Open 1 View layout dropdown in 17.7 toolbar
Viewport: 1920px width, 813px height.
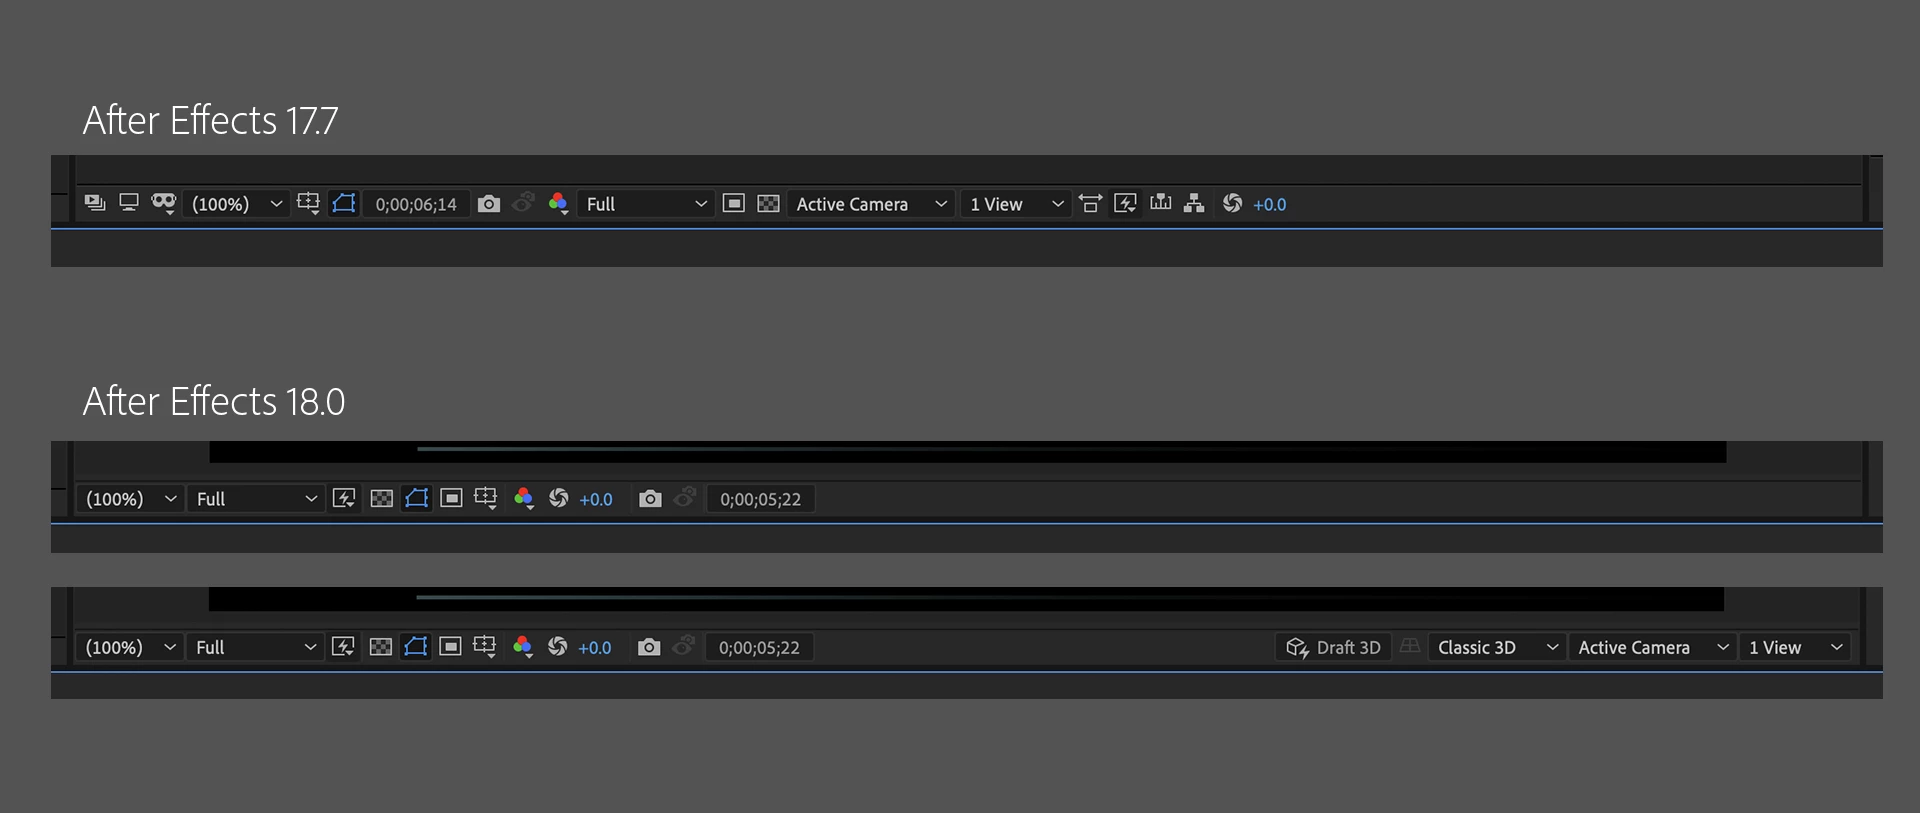[x=1016, y=204]
